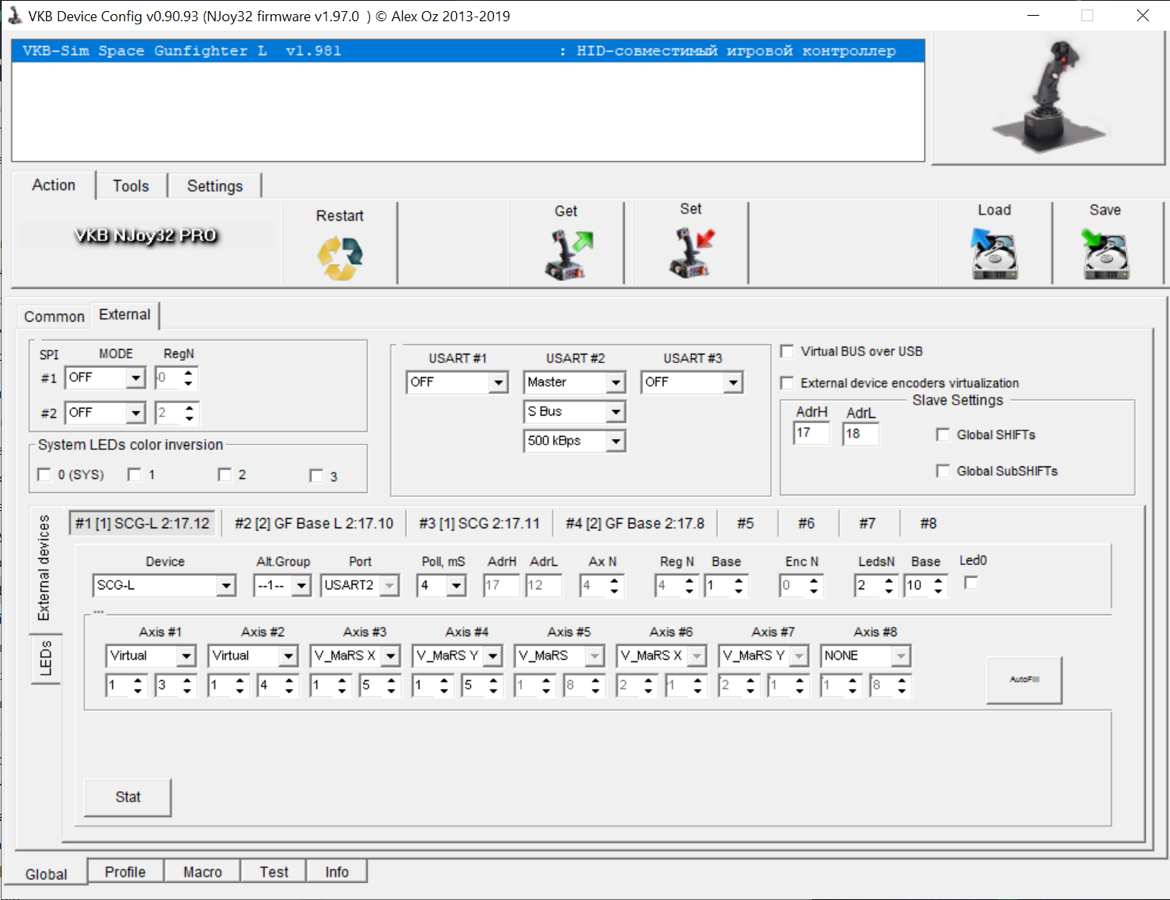Screen dimensions: 1170x900
Task: Open the S Bus protocol dropdown
Action: pos(616,412)
